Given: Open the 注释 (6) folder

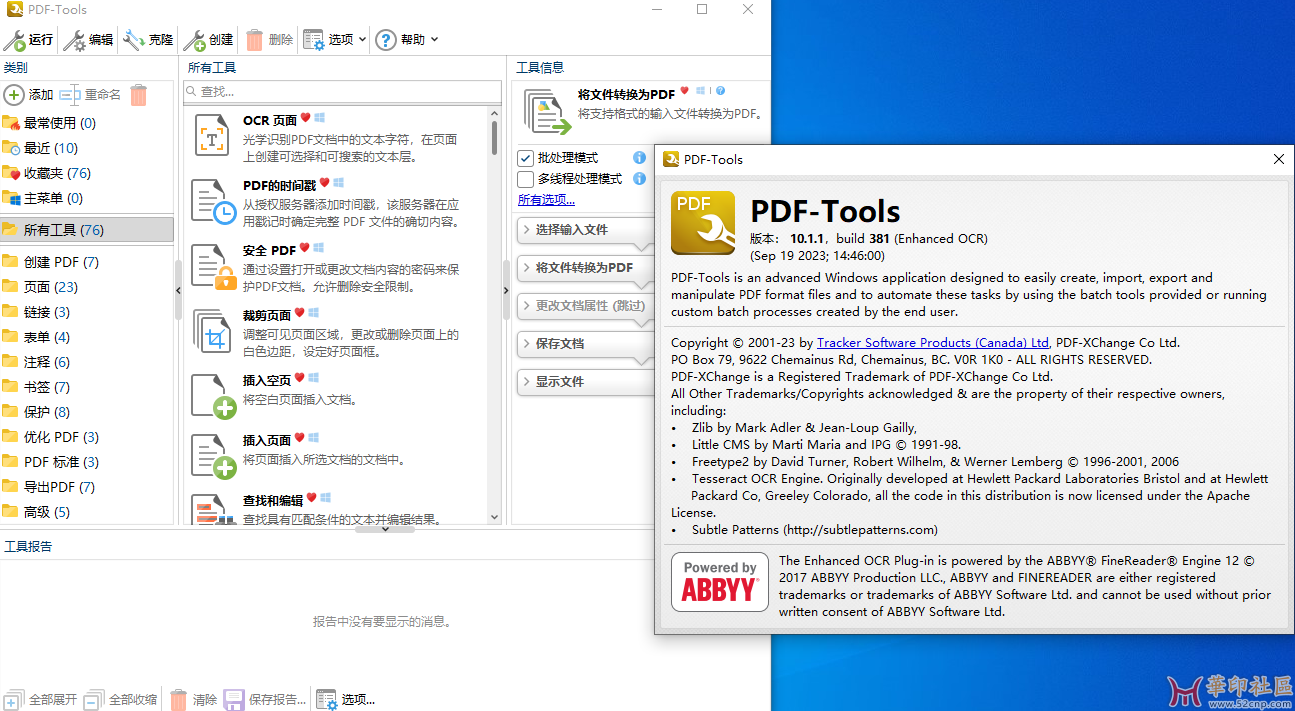Looking at the screenshot, I should click(87, 362).
